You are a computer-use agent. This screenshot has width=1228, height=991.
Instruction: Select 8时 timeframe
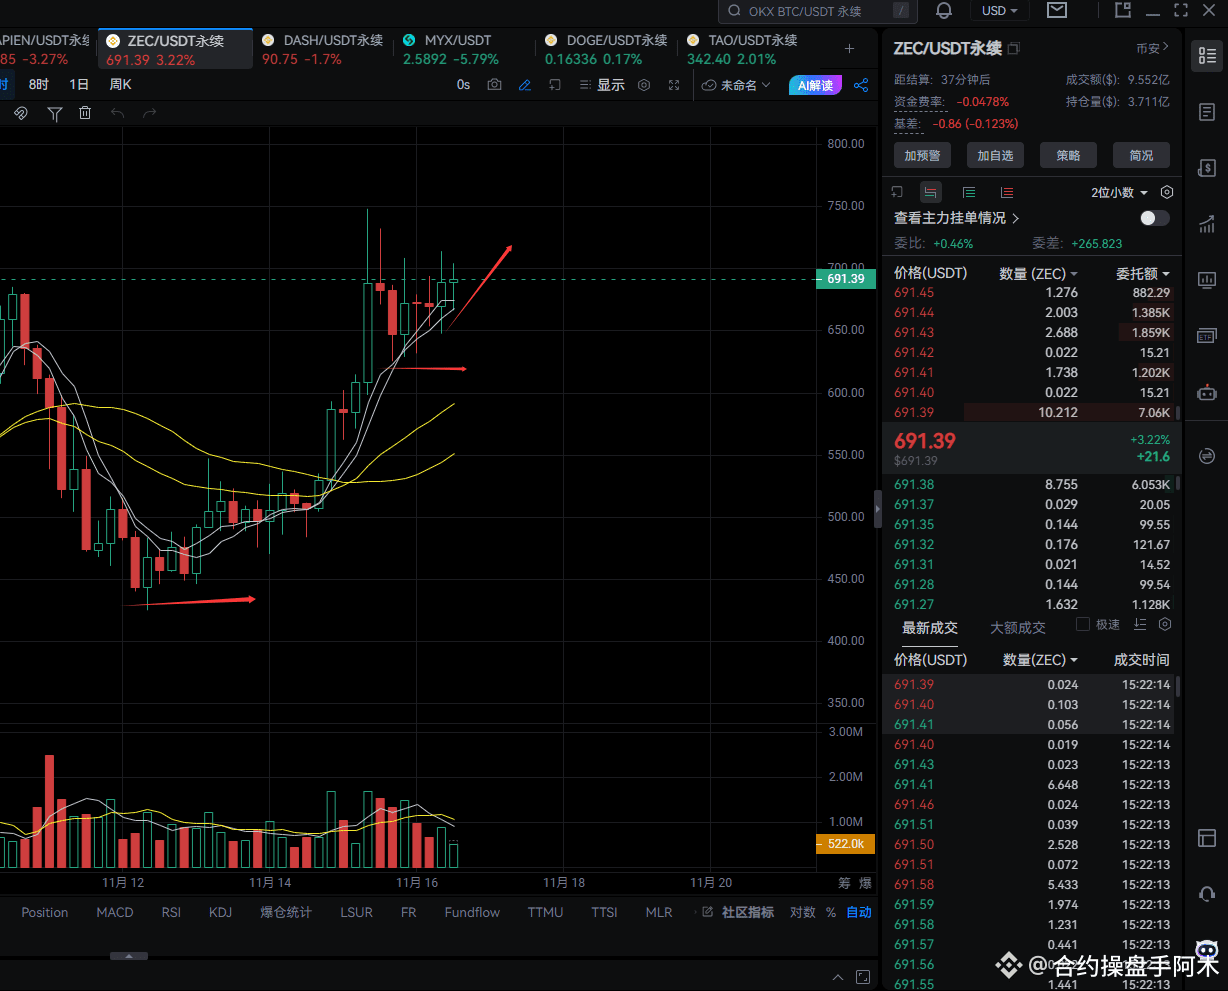point(39,85)
